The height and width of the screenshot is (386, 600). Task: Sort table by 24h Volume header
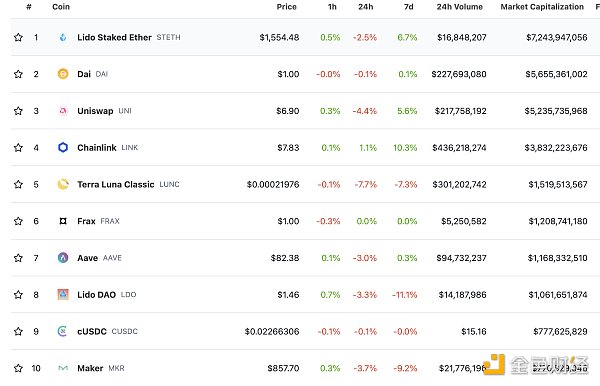click(x=460, y=7)
